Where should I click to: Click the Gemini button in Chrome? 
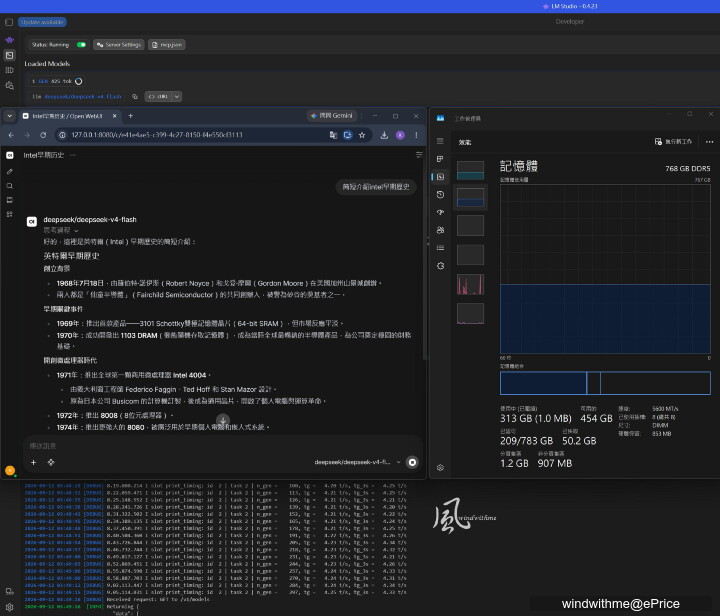pos(332,116)
